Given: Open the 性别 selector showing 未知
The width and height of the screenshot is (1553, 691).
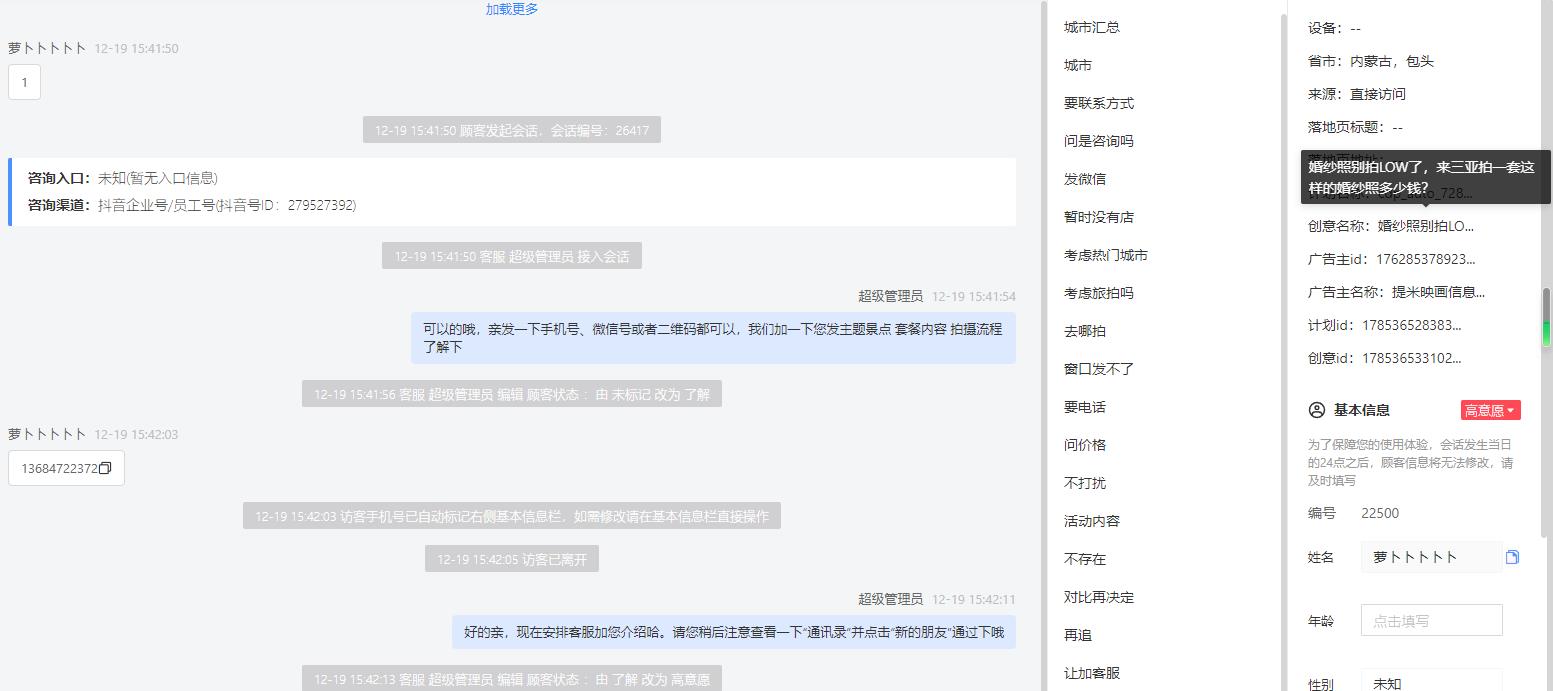Looking at the screenshot, I should pyautogui.click(x=1431, y=682).
